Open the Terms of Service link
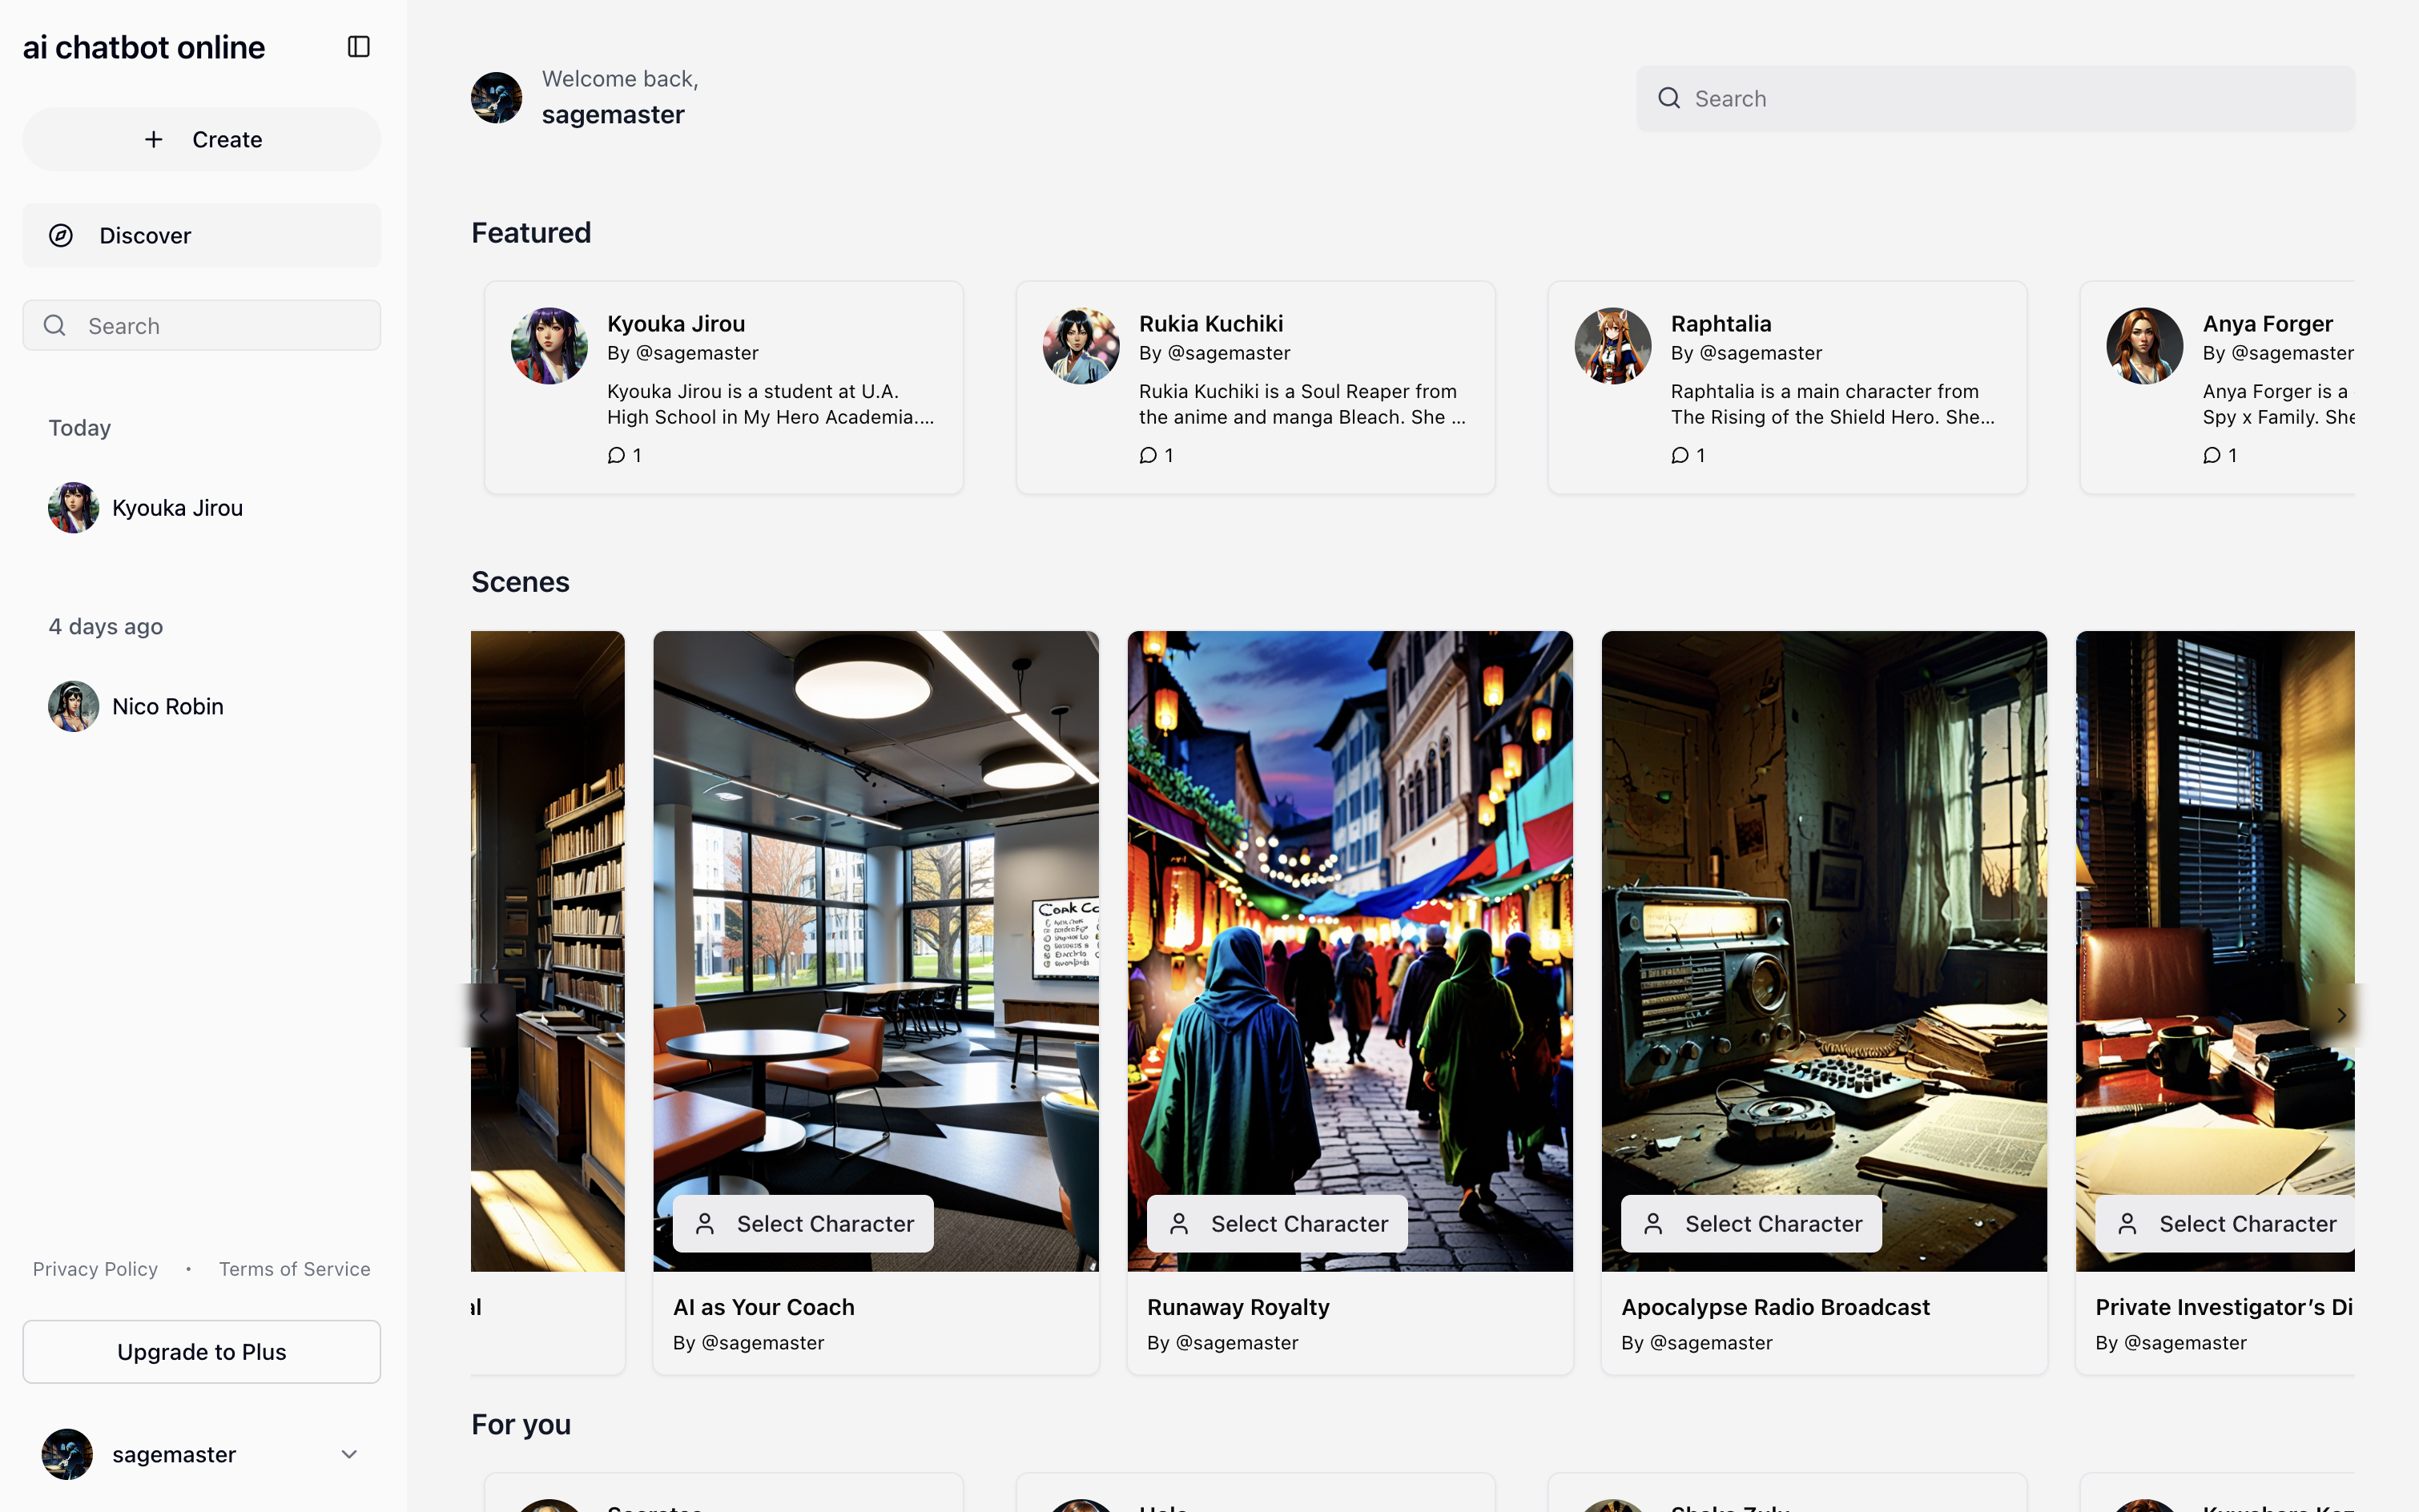 click(x=294, y=1269)
